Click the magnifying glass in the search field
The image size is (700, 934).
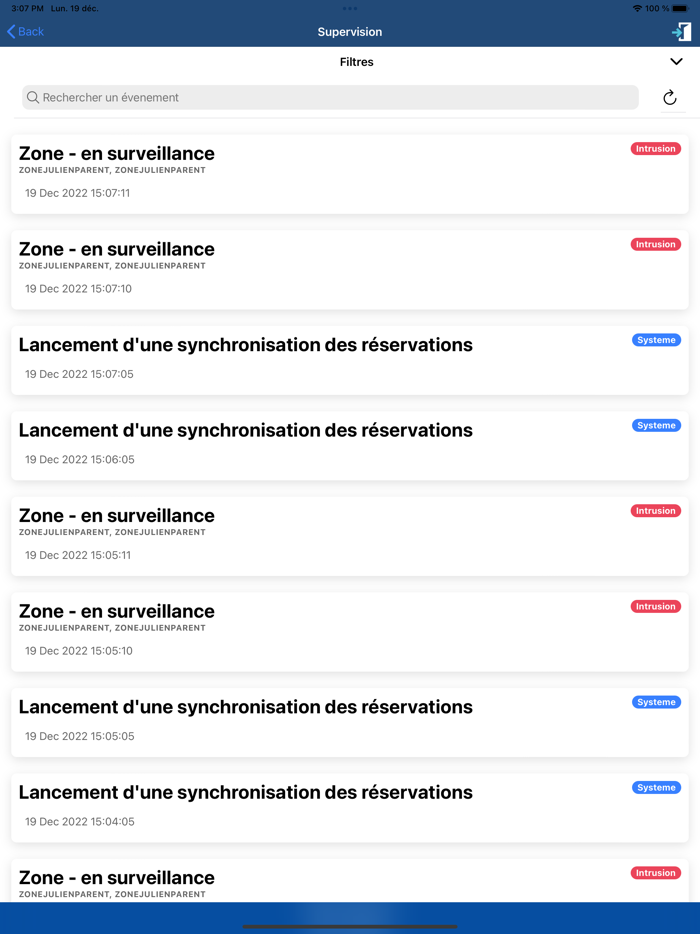point(33,97)
